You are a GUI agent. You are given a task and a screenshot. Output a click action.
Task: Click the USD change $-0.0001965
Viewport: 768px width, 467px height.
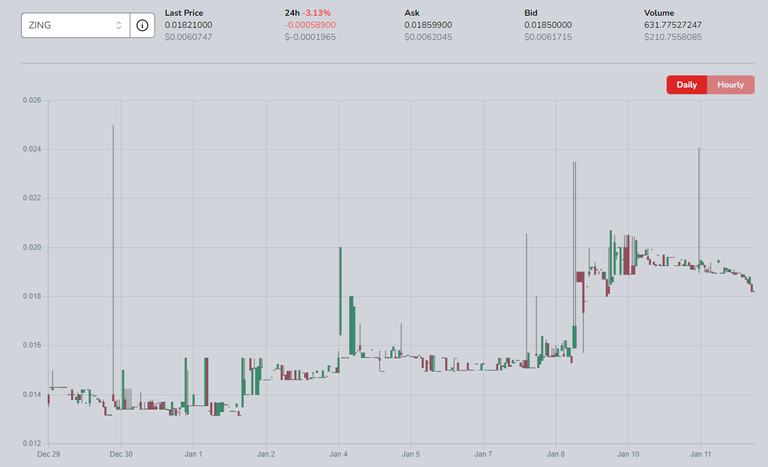click(x=310, y=37)
